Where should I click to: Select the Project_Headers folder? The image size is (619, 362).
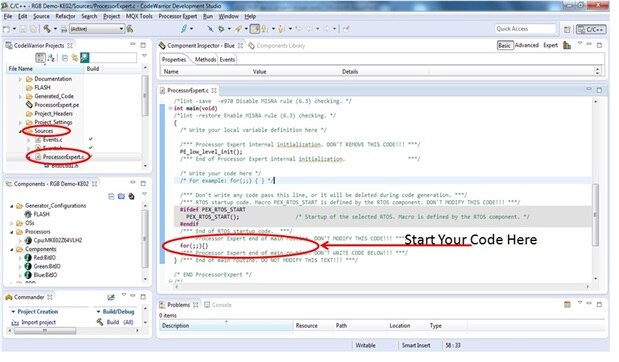coord(49,114)
